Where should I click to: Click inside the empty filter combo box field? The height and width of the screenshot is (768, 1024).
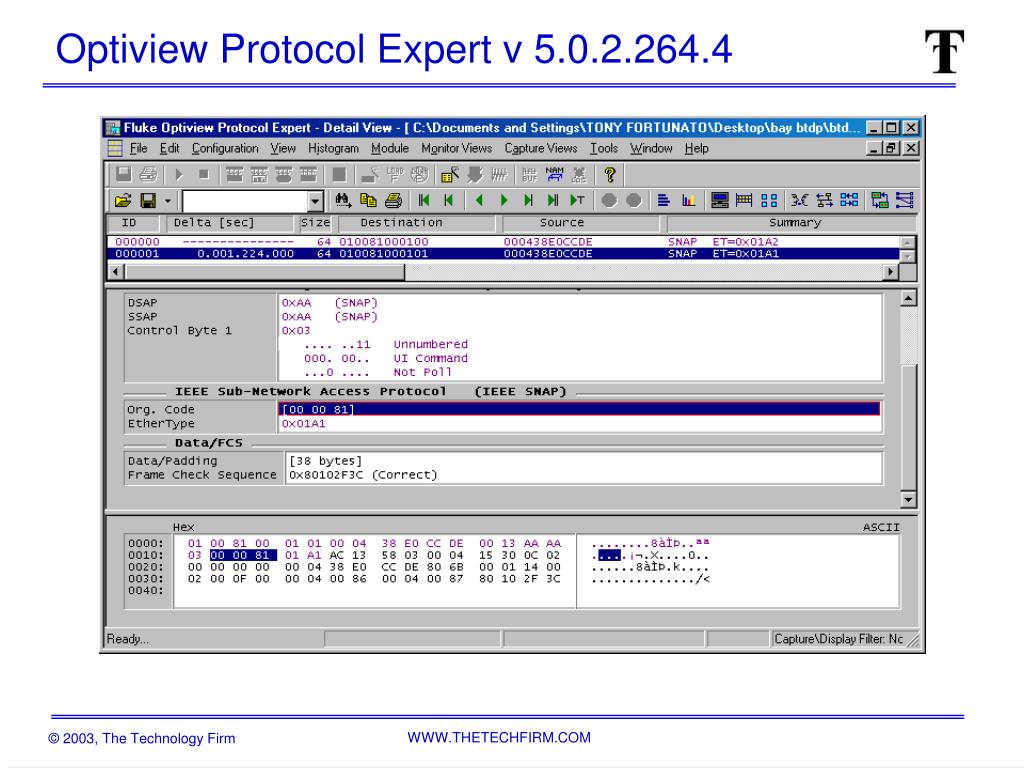246,201
